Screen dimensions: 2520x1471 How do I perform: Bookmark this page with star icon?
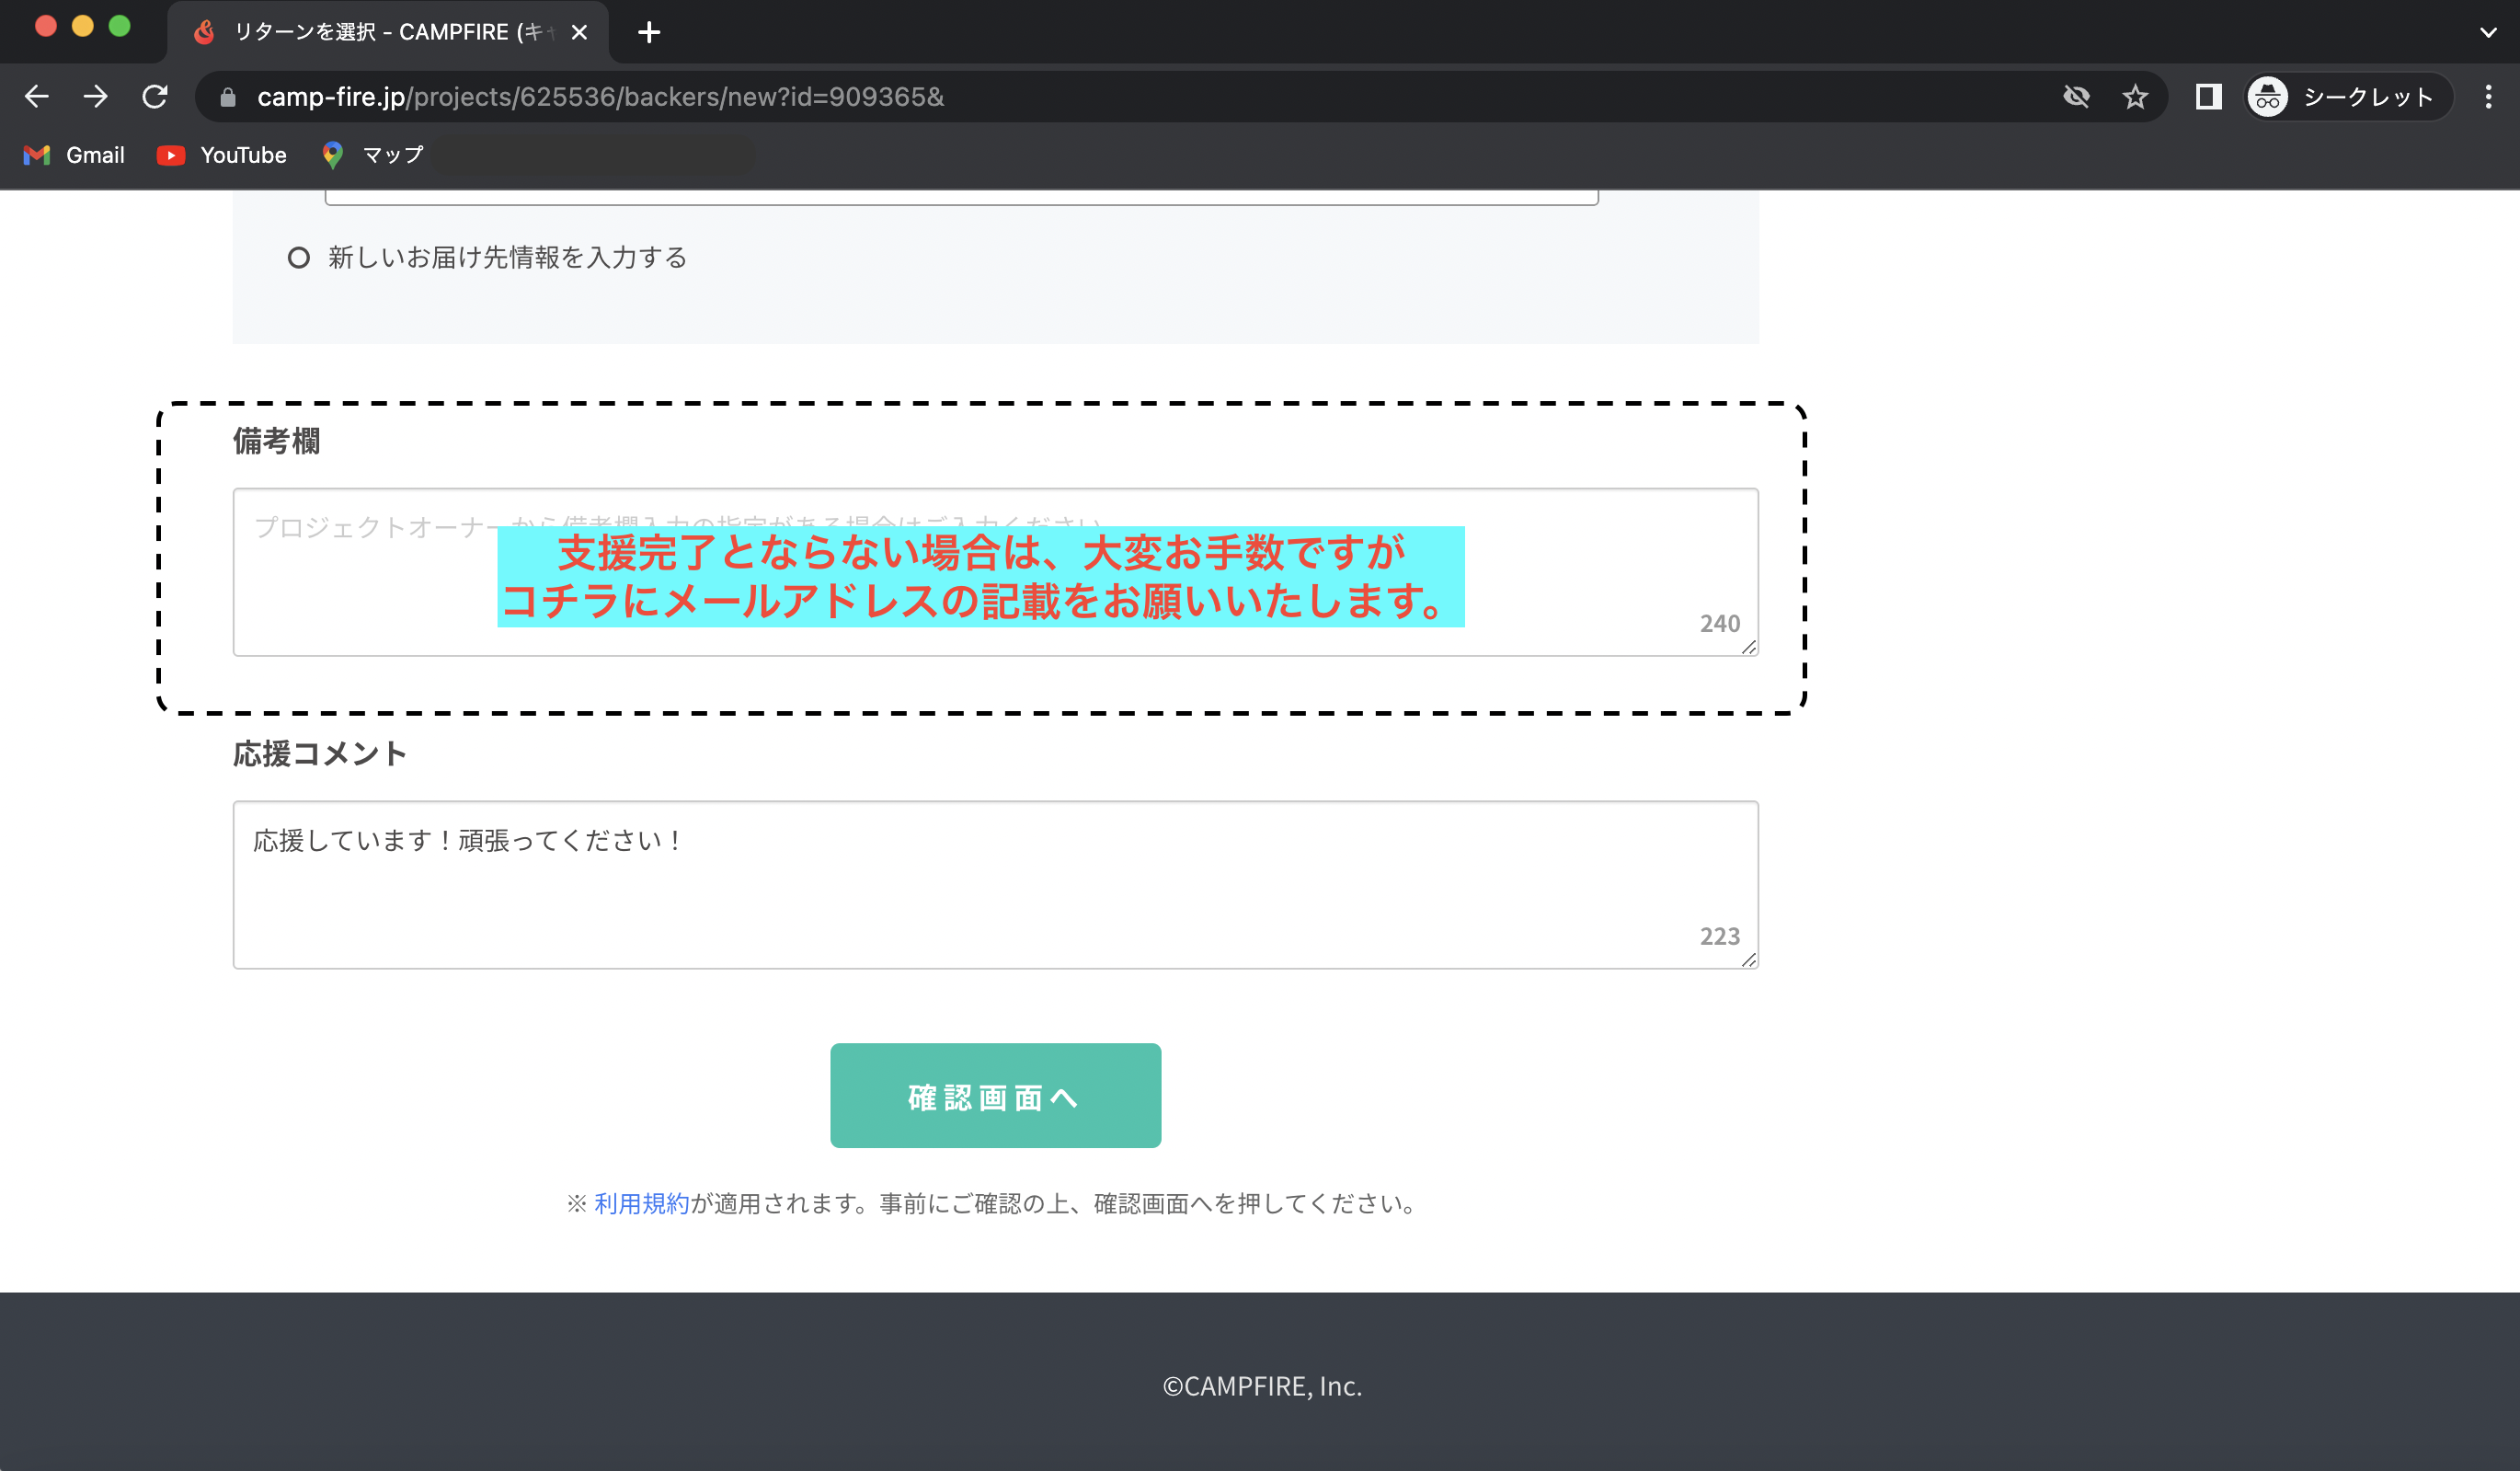(x=2135, y=97)
